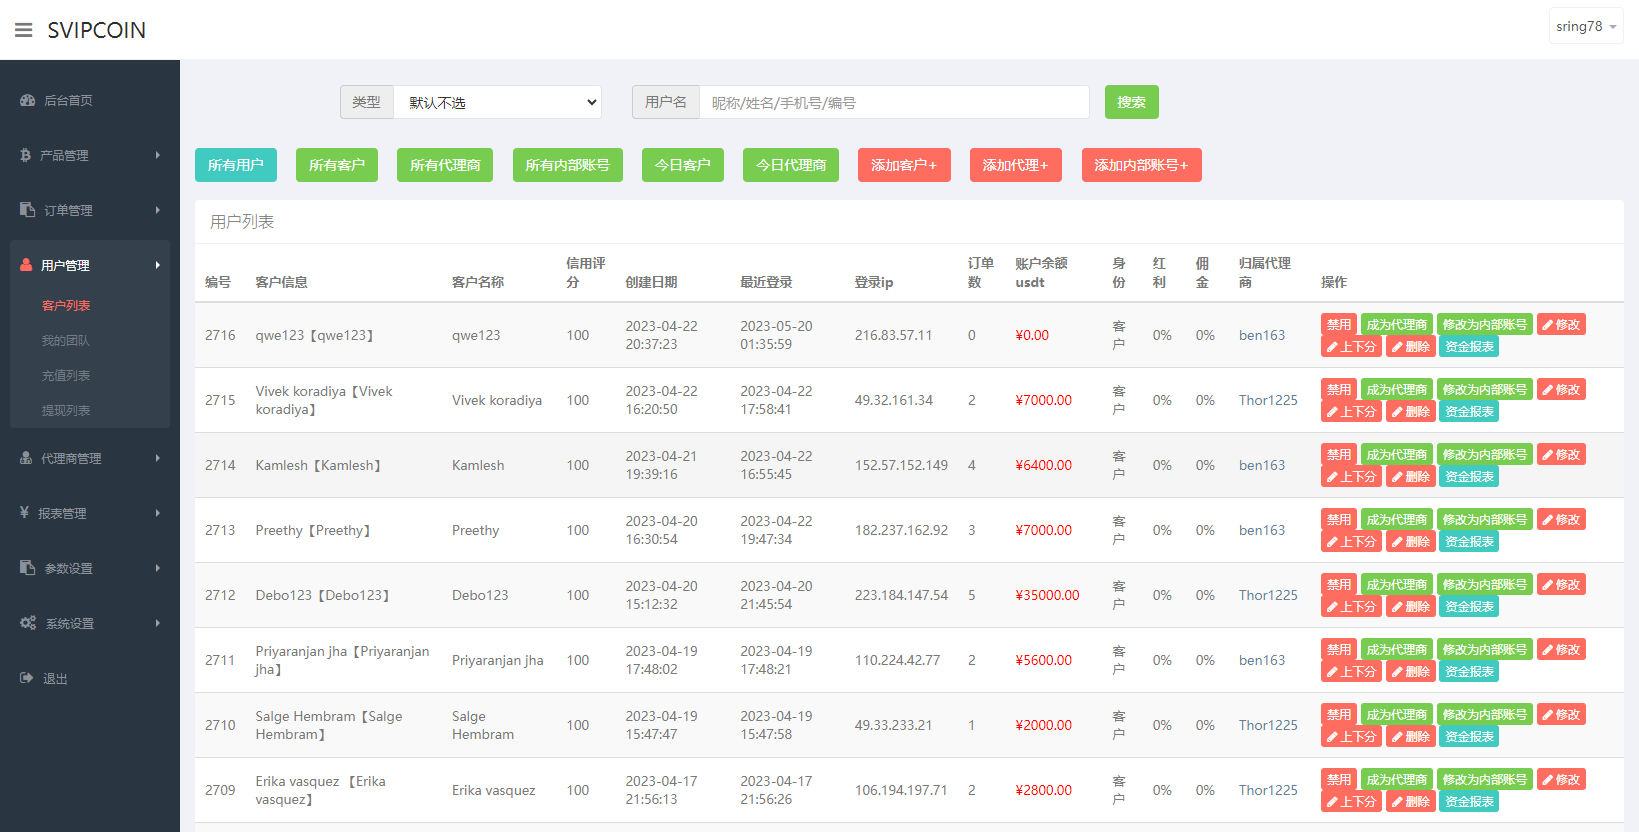Open 我的团队 in the sidebar submenu
The image size is (1639, 832).
[x=66, y=340]
